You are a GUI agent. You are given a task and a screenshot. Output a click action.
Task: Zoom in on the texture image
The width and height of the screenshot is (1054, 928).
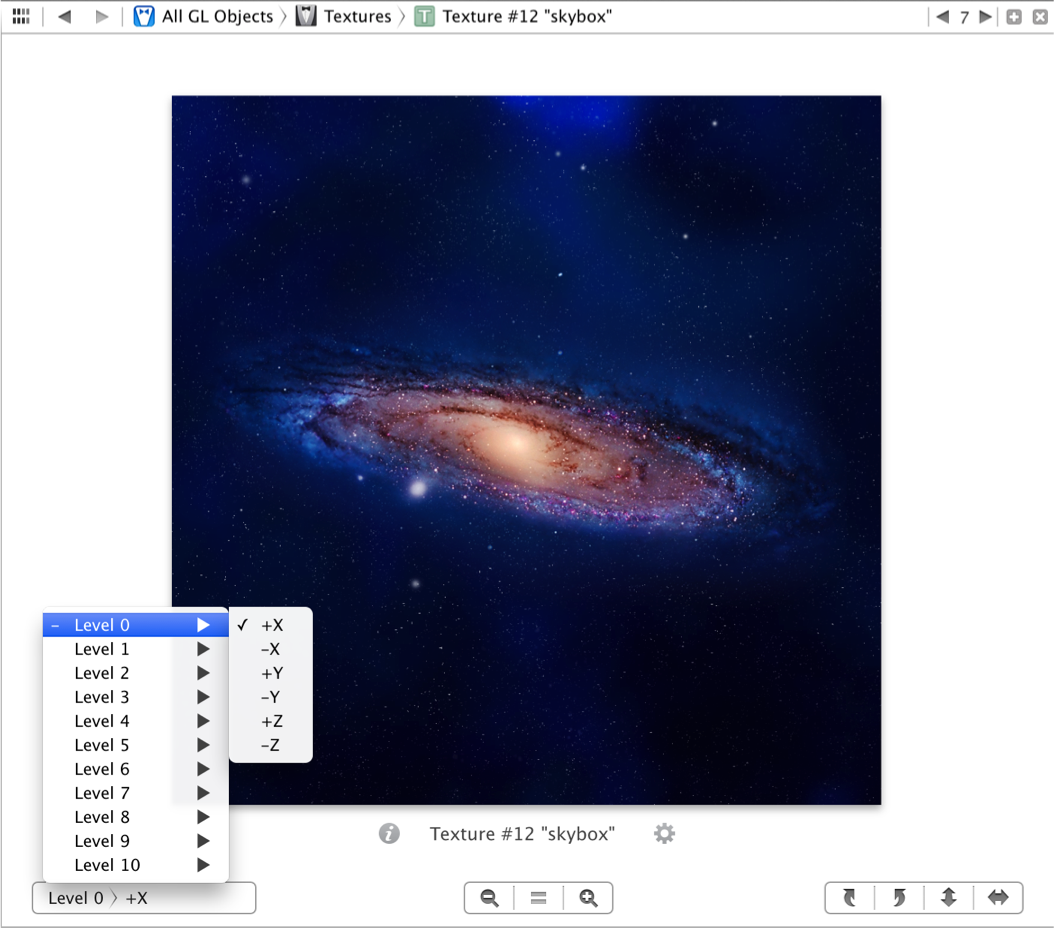pos(588,898)
